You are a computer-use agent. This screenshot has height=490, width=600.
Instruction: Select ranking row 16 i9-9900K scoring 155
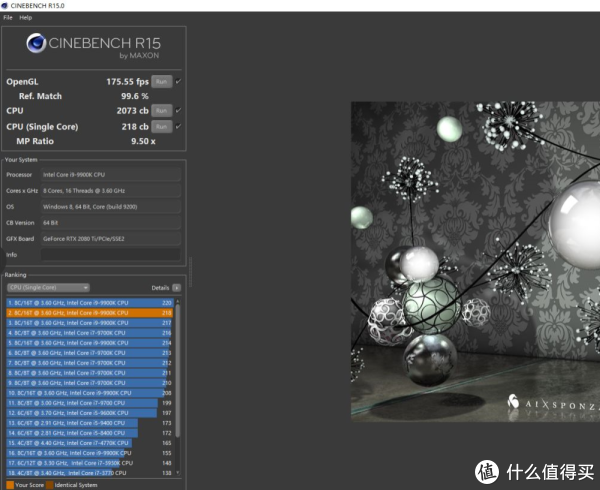pyautogui.click(x=90, y=453)
